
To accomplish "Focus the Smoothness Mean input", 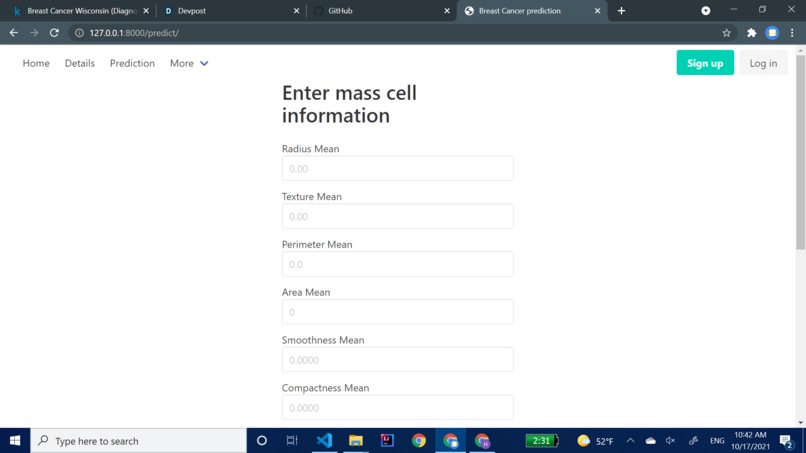I will tap(397, 360).
